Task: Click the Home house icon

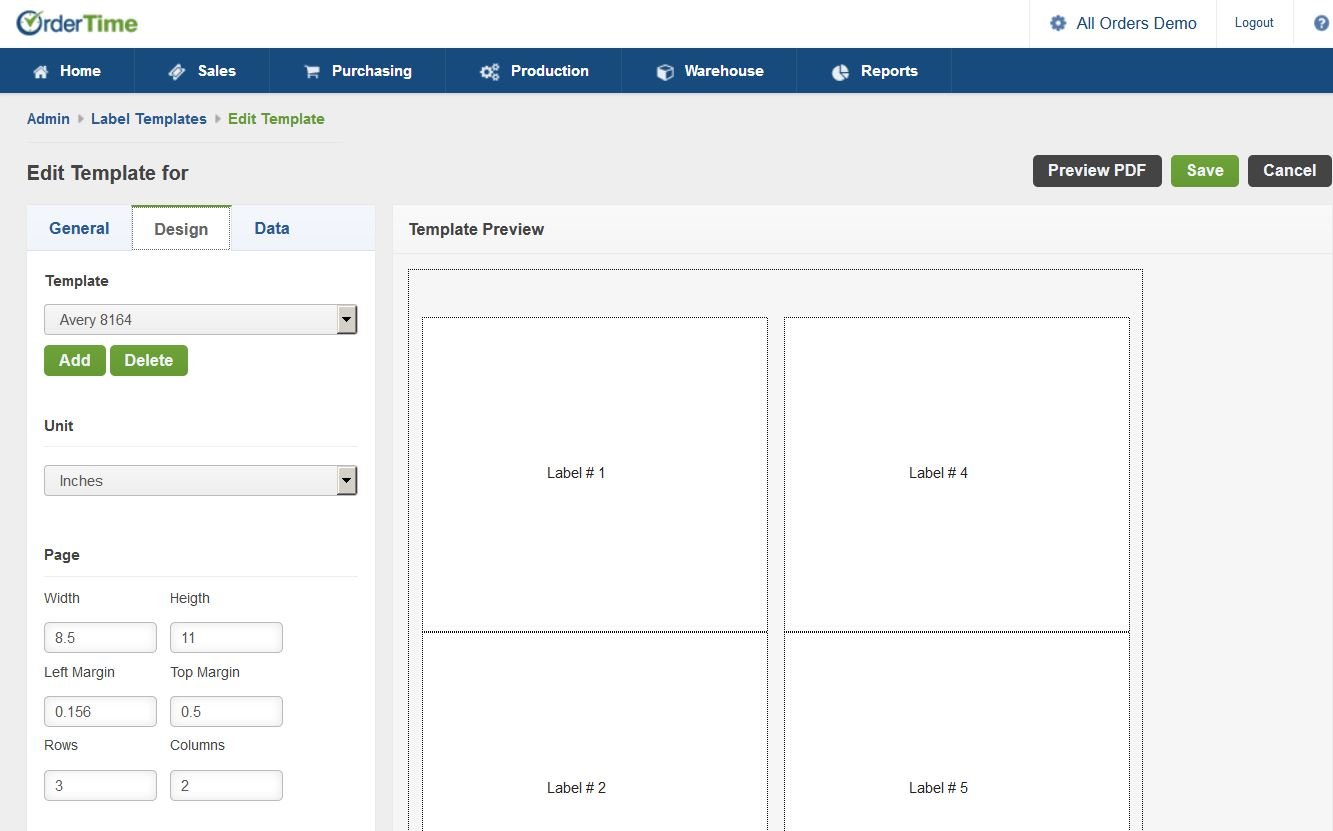Action: tap(41, 72)
